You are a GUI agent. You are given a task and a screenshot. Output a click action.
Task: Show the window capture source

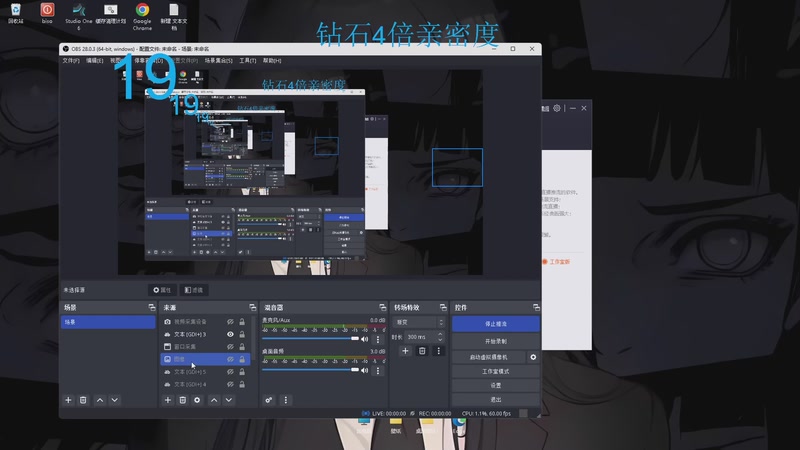coord(230,347)
